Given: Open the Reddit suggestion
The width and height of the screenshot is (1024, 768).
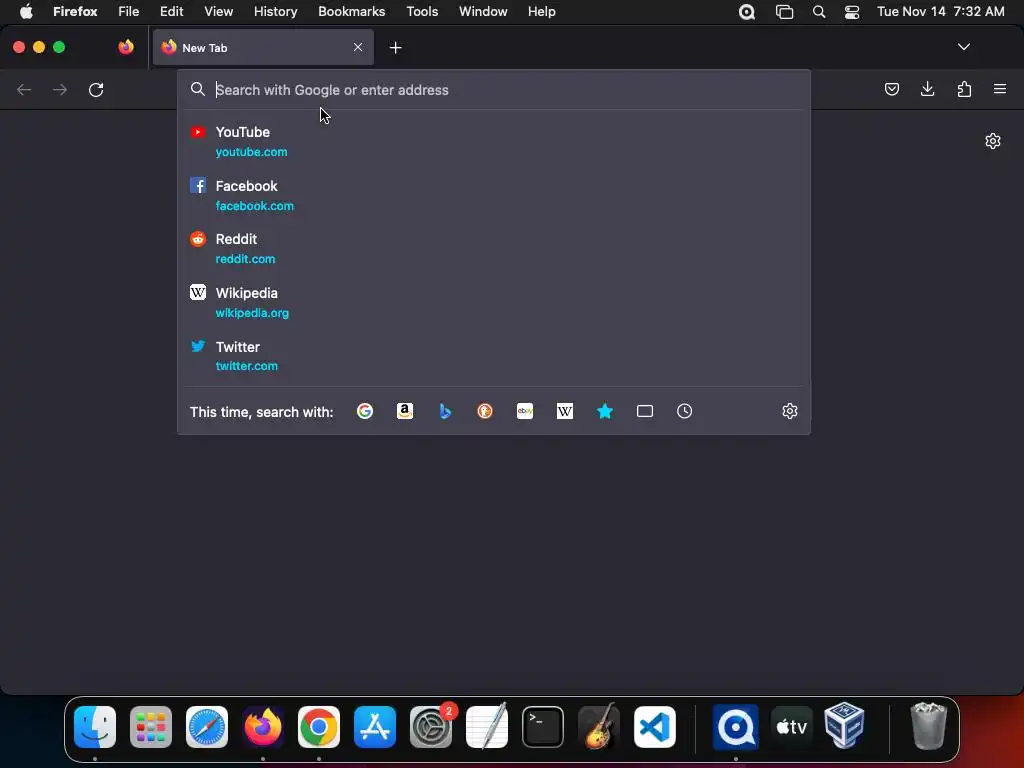Looking at the screenshot, I should point(494,249).
